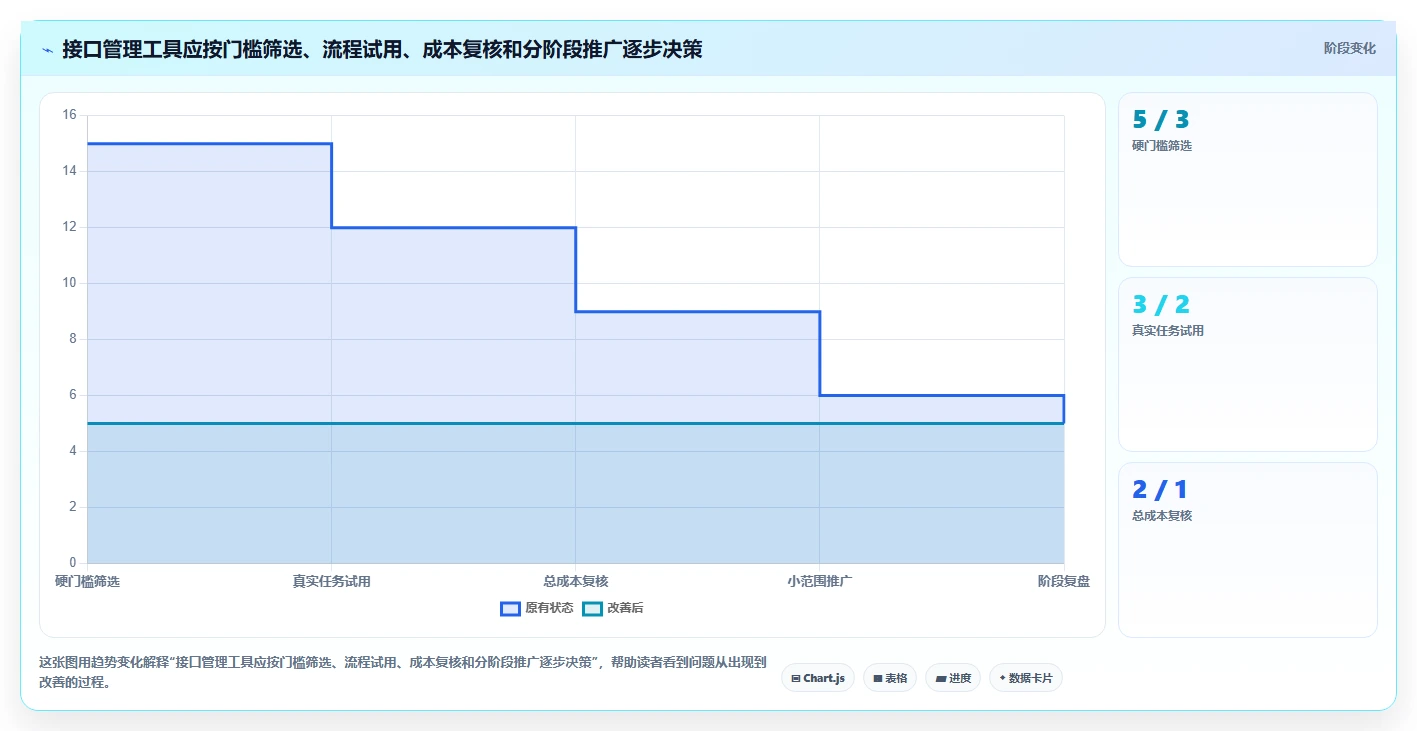Open the 2 / 1 总成本复核 card
Image resolution: width=1417 pixels, height=731 pixels.
[x=1248, y=550]
